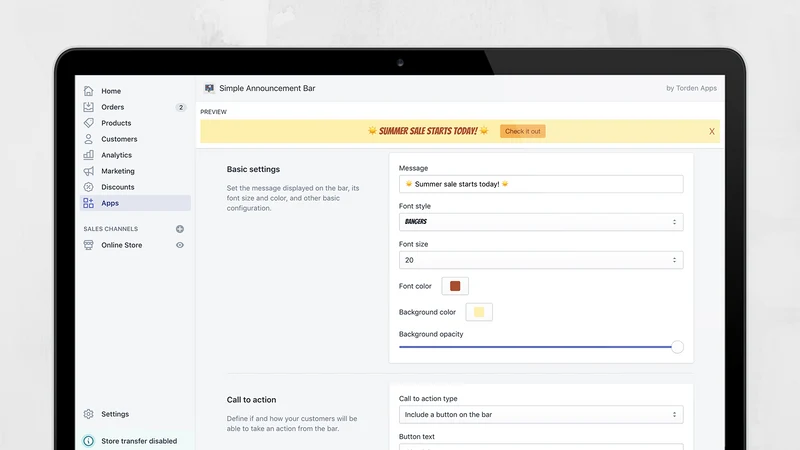
Task: Click the Online Store storefront icon
Action: pyautogui.click(x=88, y=245)
